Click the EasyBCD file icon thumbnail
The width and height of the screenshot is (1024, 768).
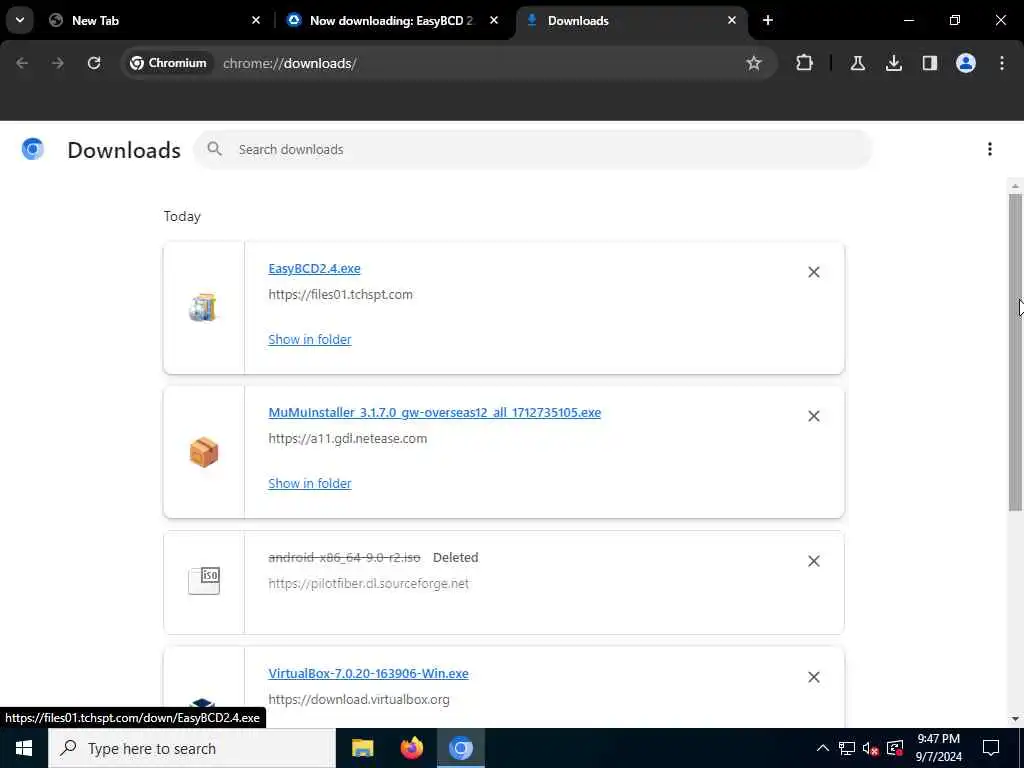click(203, 308)
